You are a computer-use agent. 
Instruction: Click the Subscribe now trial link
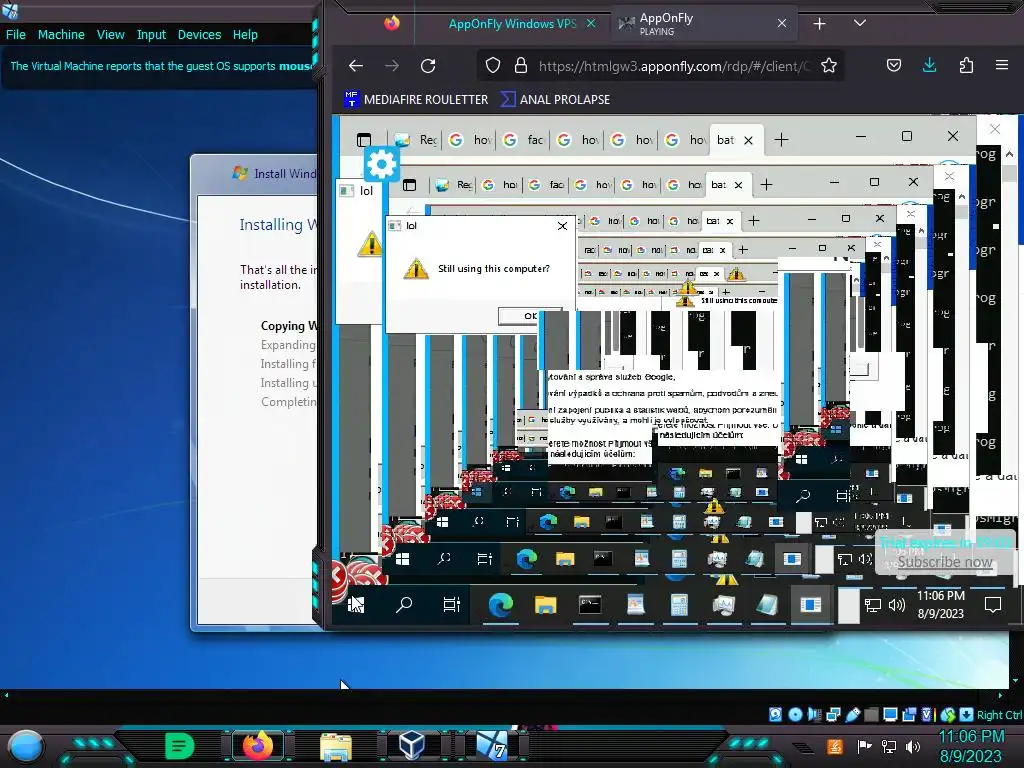click(x=944, y=562)
